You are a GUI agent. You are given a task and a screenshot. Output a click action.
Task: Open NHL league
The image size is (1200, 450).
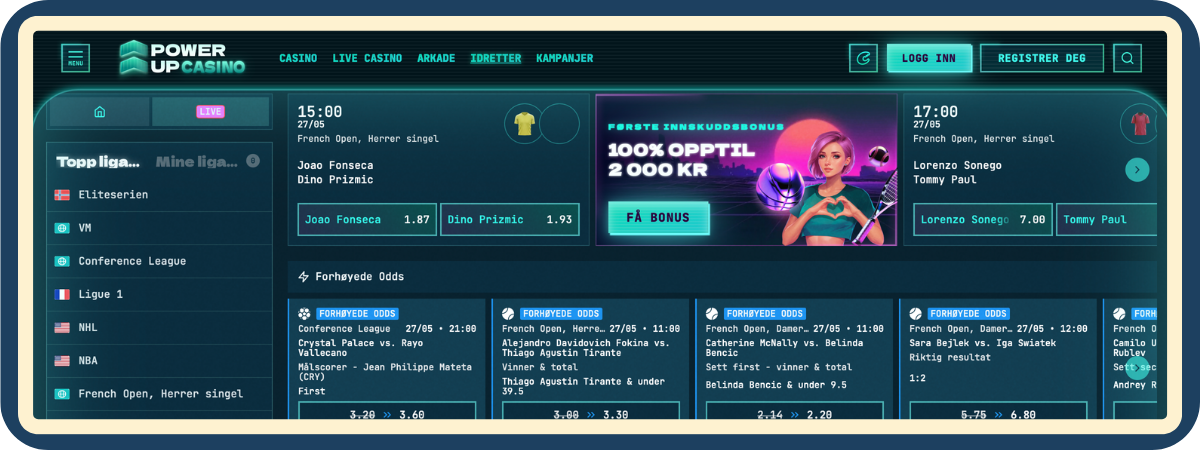click(159, 327)
